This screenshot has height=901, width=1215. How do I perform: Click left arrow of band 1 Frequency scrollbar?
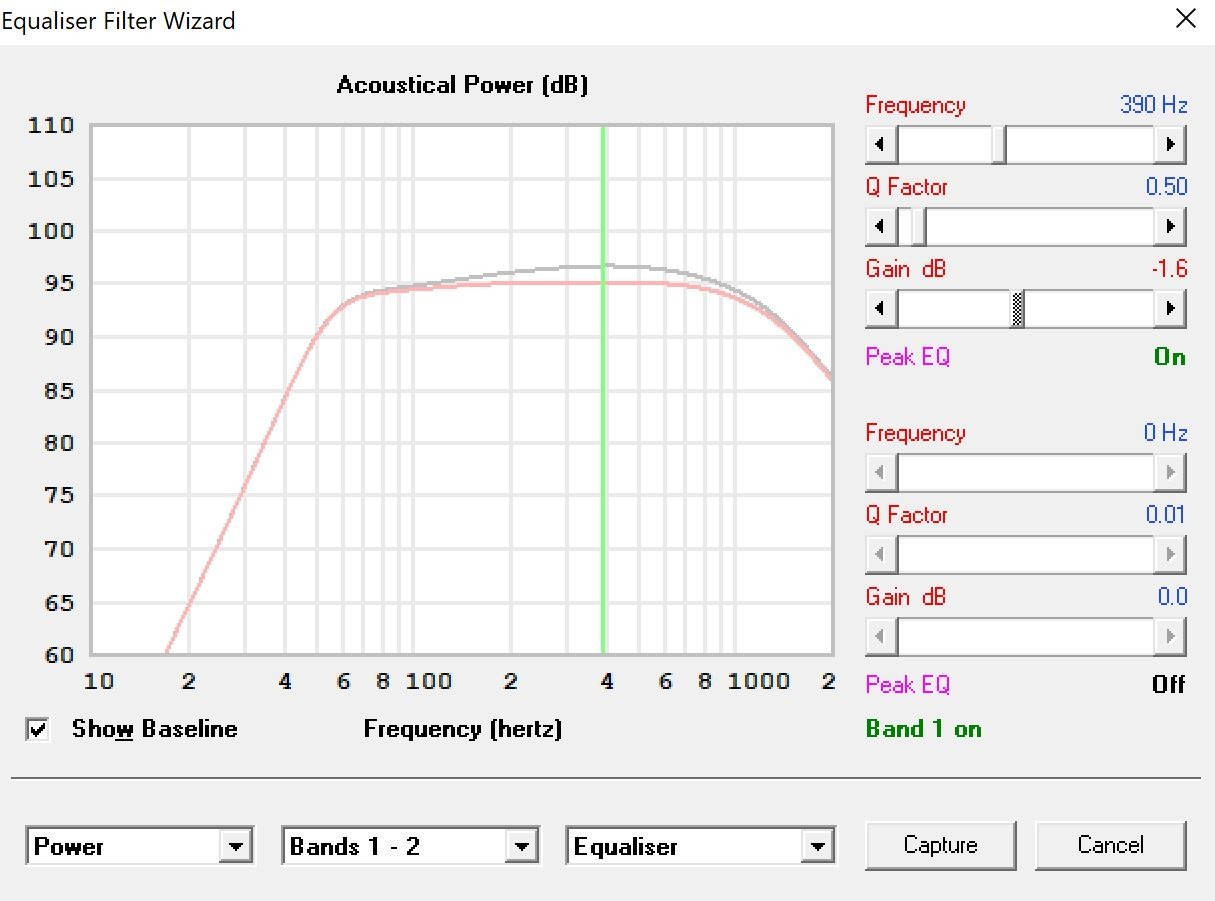880,146
